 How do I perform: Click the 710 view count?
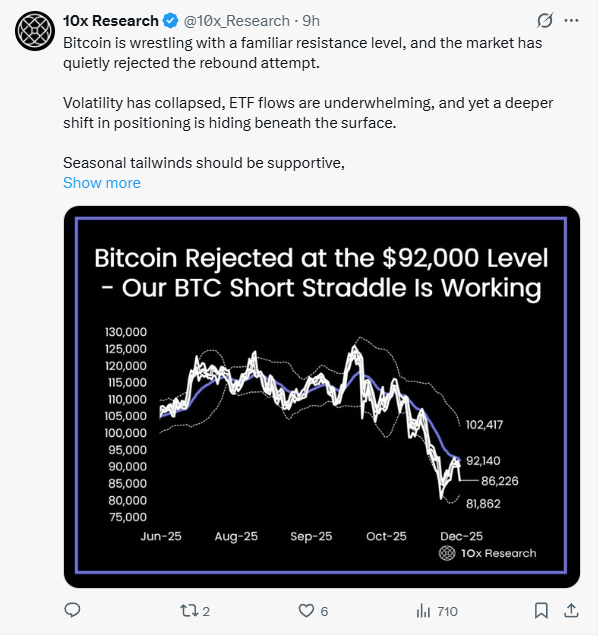(x=447, y=611)
